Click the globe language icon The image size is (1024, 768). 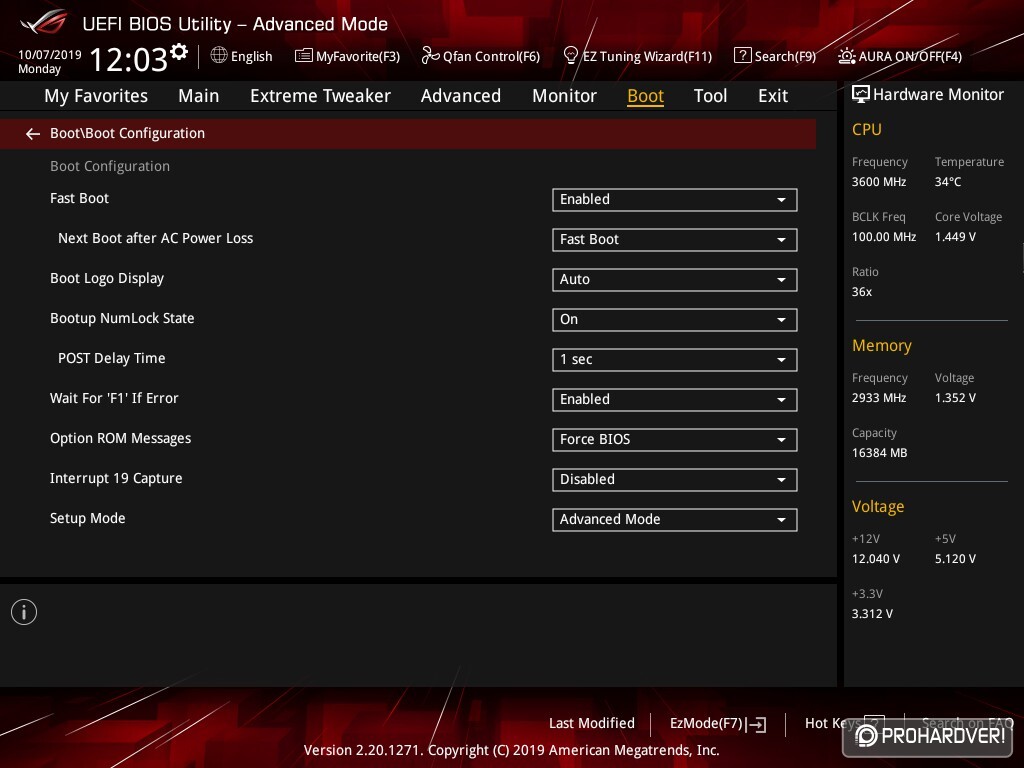coord(219,56)
